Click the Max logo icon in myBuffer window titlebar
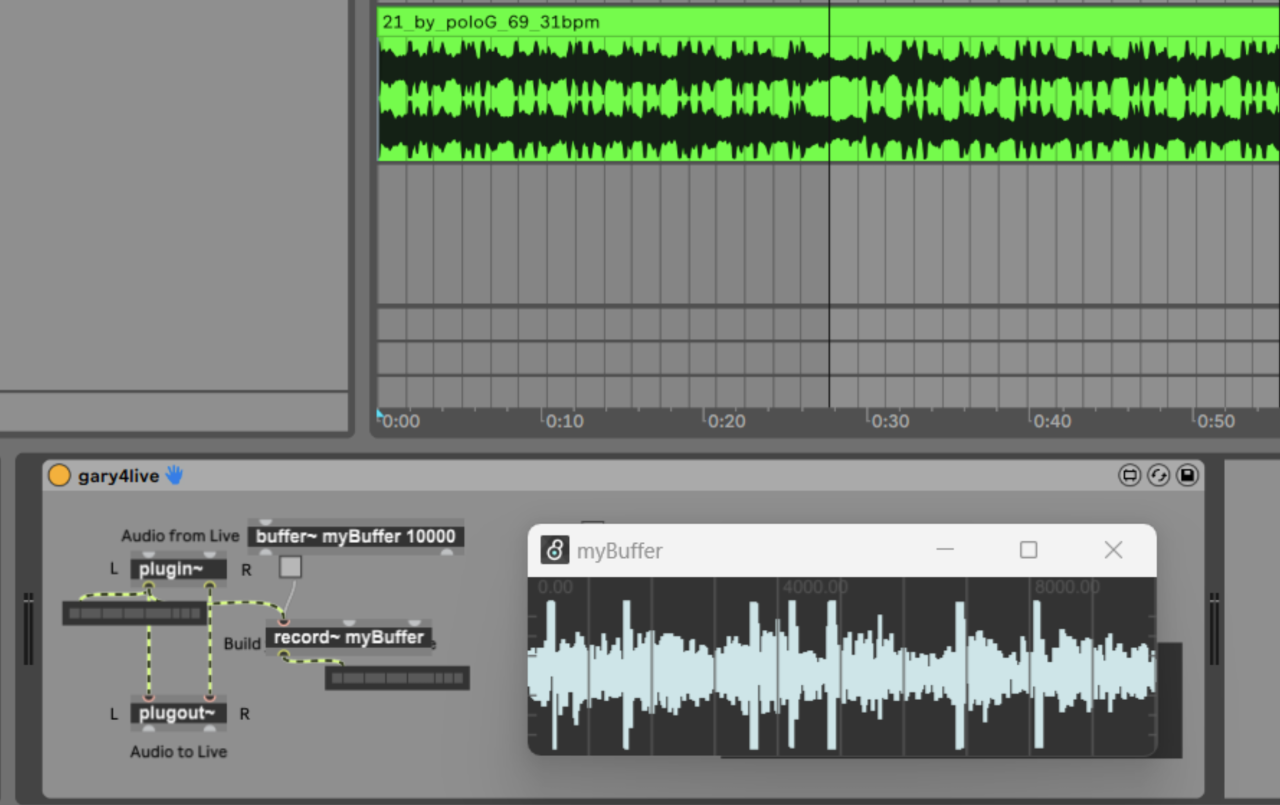The width and height of the screenshot is (1280, 805). [553, 549]
